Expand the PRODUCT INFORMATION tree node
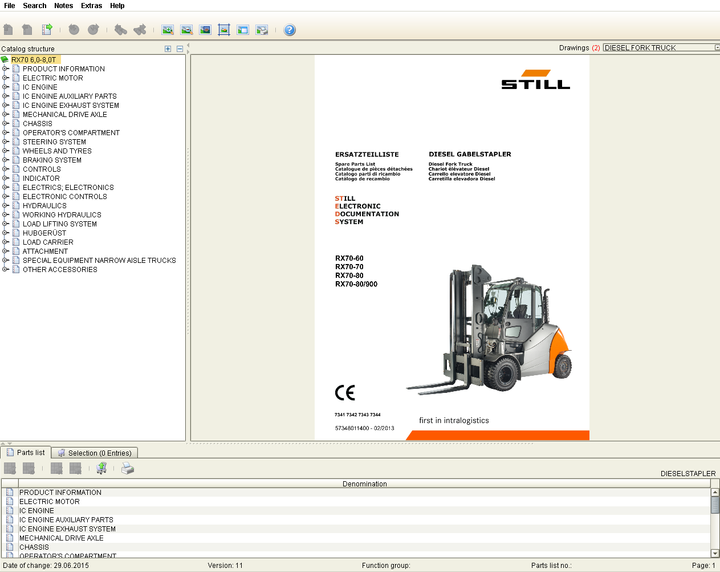This screenshot has width=720, height=572. pyautogui.click(x=5, y=68)
